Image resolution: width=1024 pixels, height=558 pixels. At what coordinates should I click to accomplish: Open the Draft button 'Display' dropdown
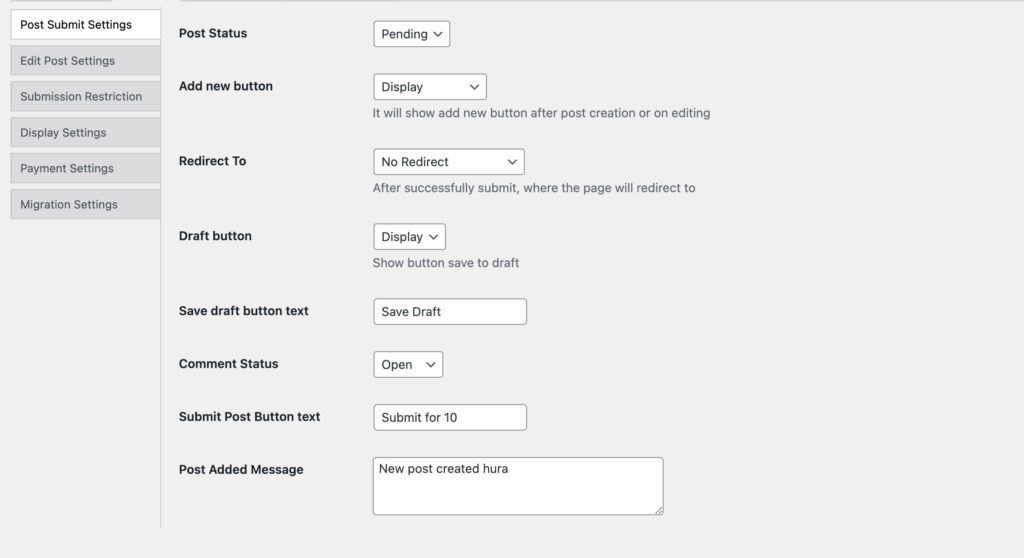pyautogui.click(x=409, y=237)
